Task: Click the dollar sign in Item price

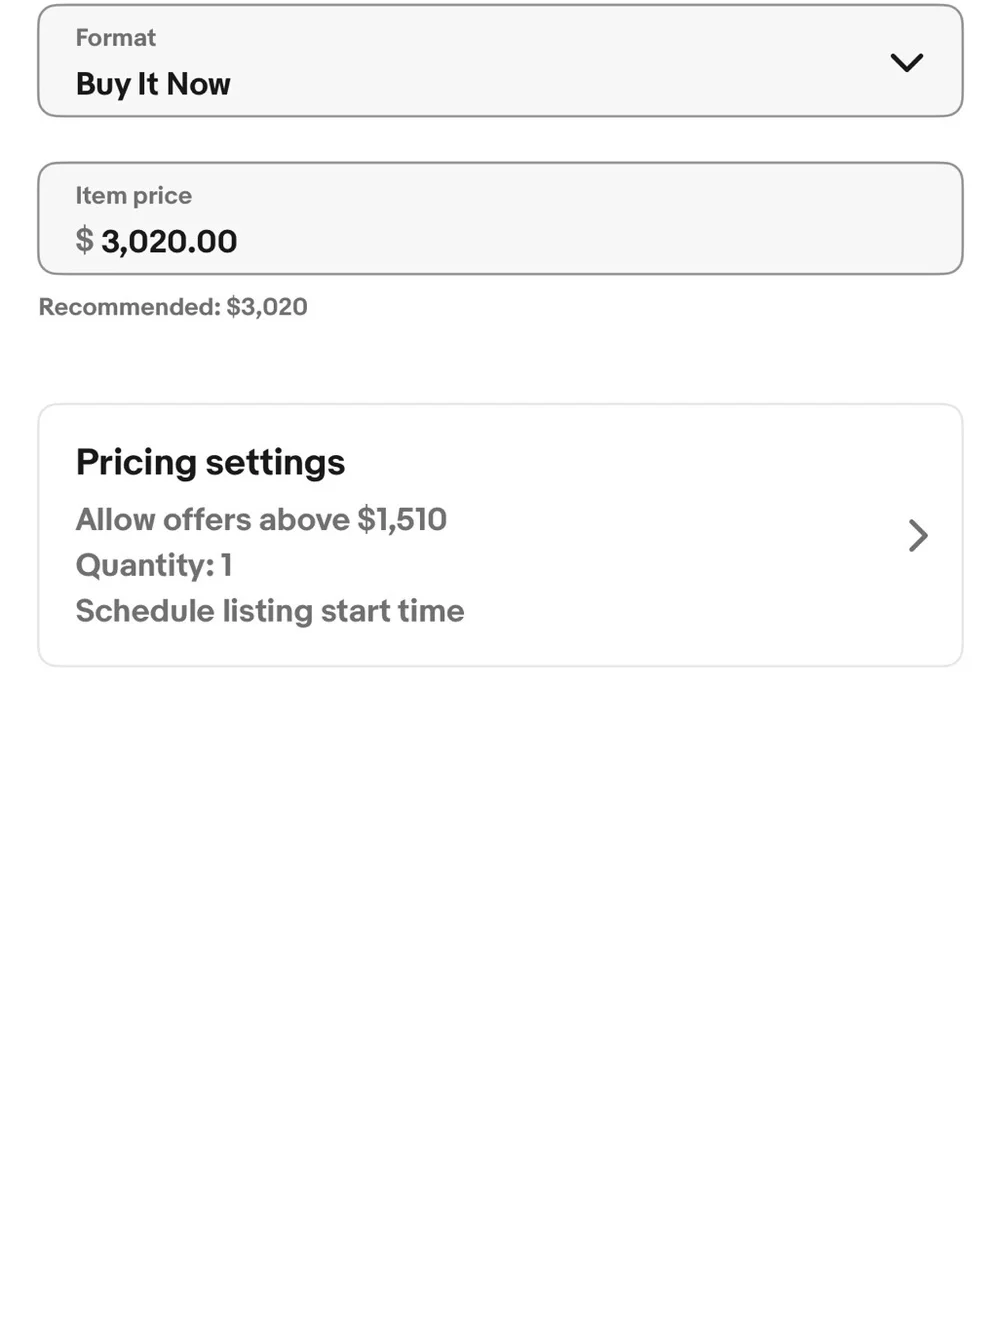Action: (84, 240)
